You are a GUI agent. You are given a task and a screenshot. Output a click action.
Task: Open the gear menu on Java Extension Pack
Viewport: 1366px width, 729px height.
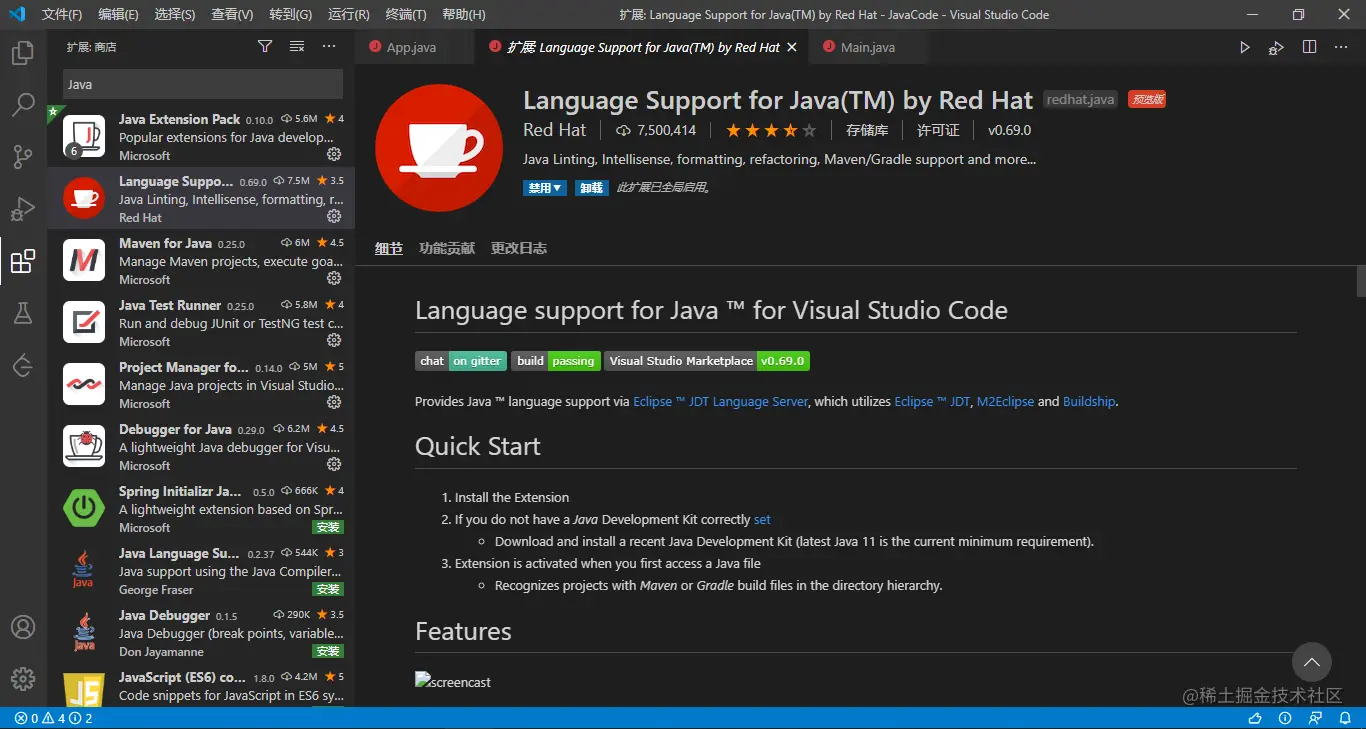(x=334, y=154)
